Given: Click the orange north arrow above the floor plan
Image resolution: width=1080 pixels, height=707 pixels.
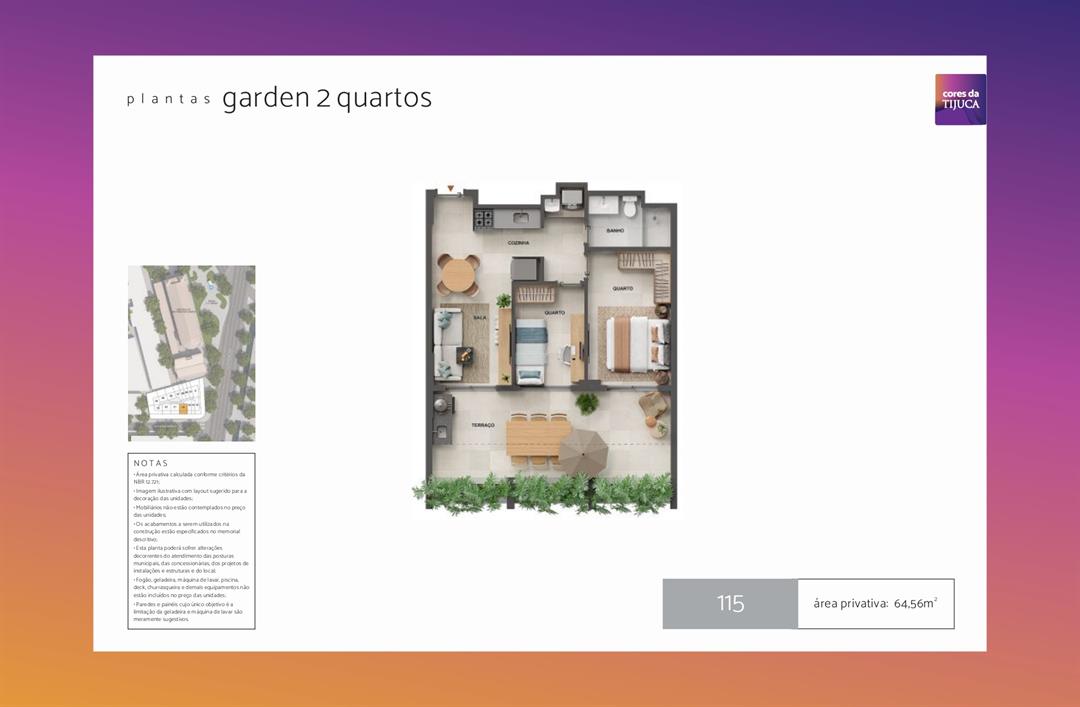Looking at the screenshot, I should [449, 190].
